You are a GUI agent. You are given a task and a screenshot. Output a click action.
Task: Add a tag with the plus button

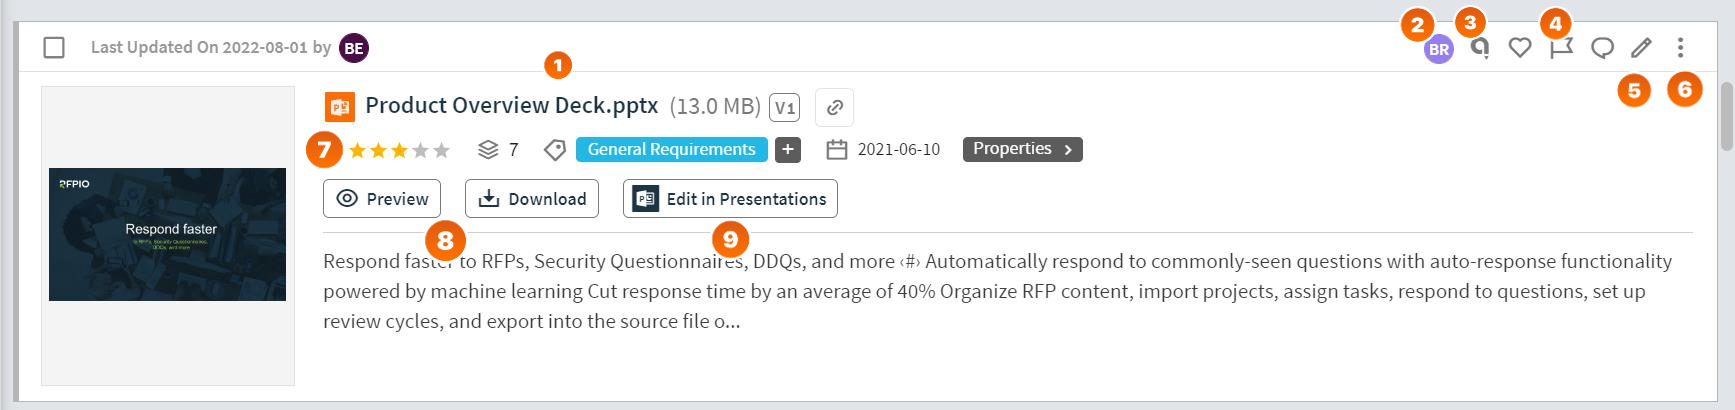point(788,149)
